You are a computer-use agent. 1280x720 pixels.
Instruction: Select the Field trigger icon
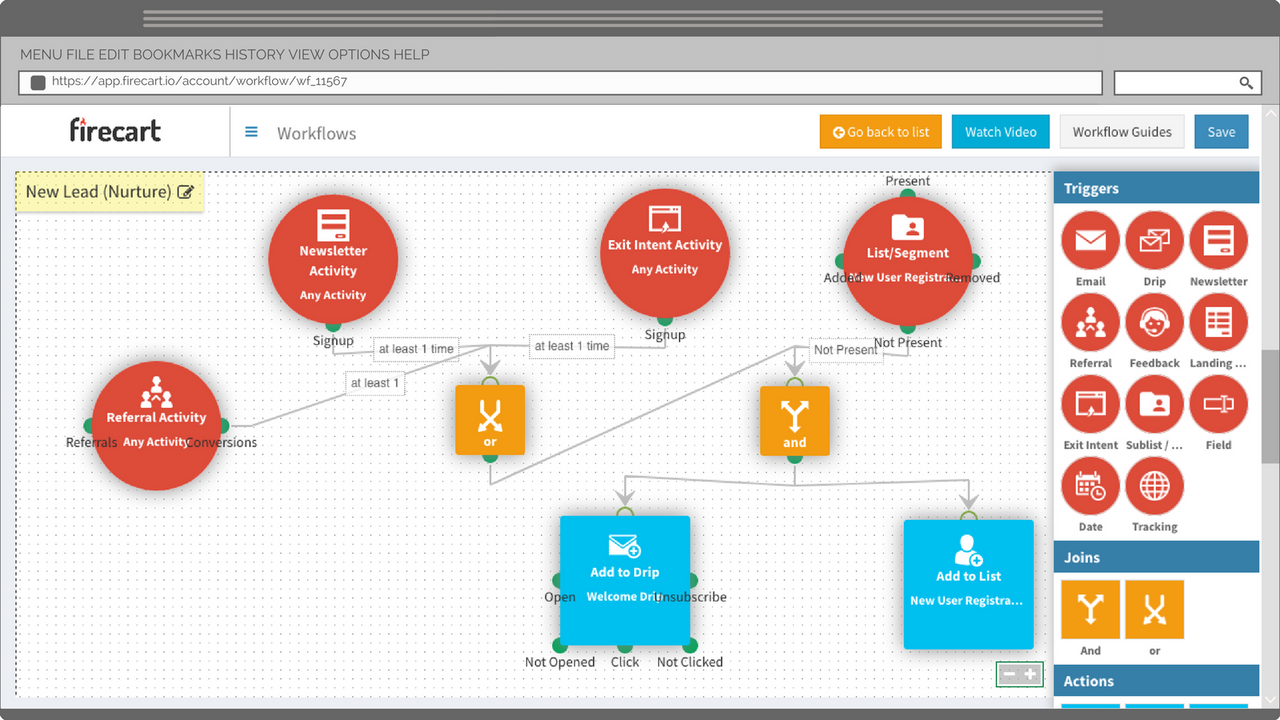(x=1218, y=405)
